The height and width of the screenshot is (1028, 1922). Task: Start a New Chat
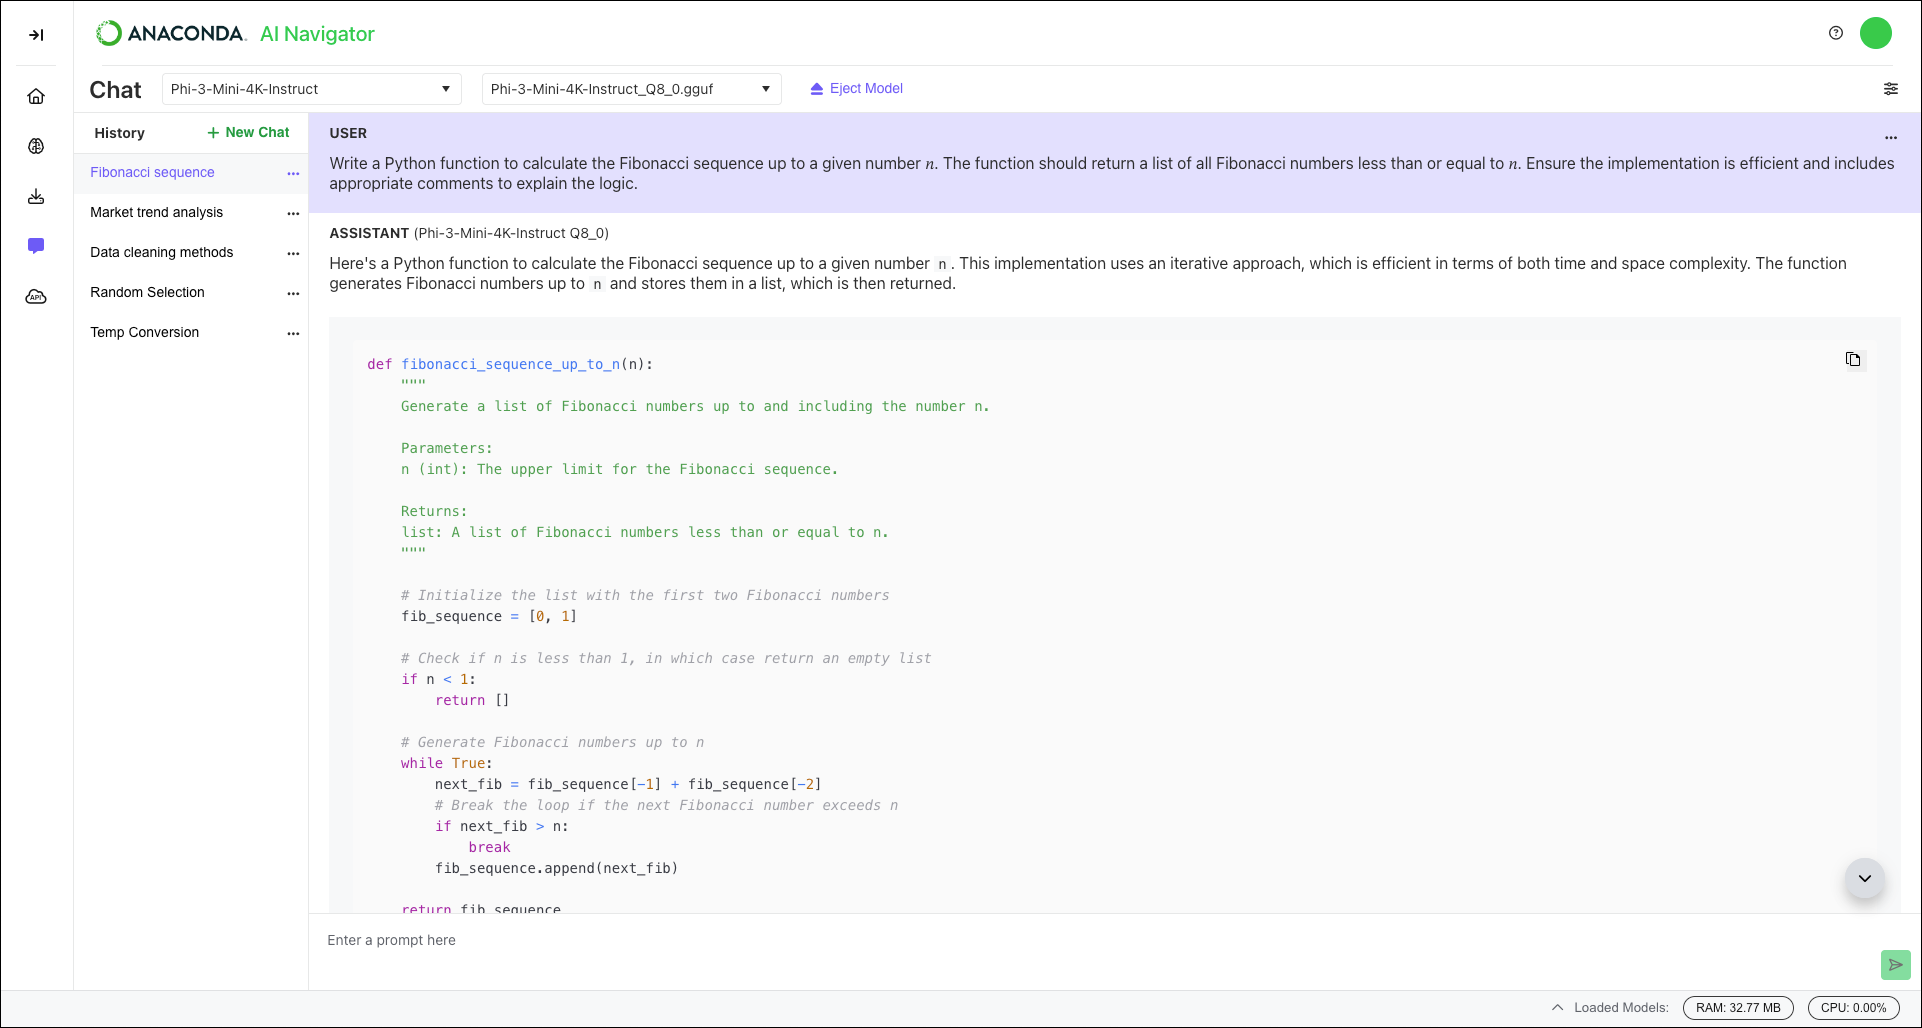[x=248, y=132]
